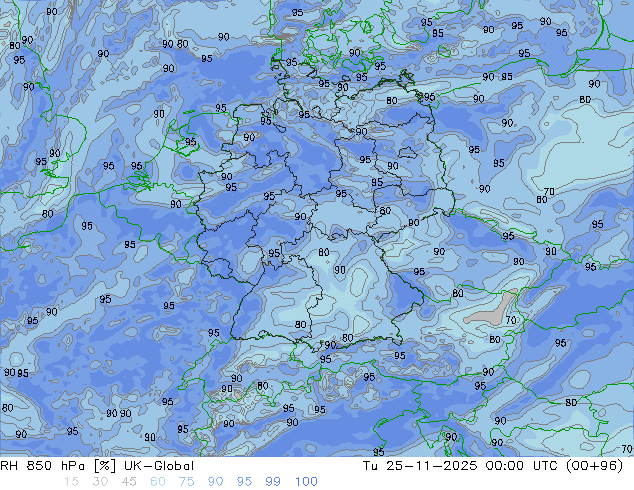This screenshot has height=490, width=634.
Task: Select the legend value 15
Action: tap(71, 482)
